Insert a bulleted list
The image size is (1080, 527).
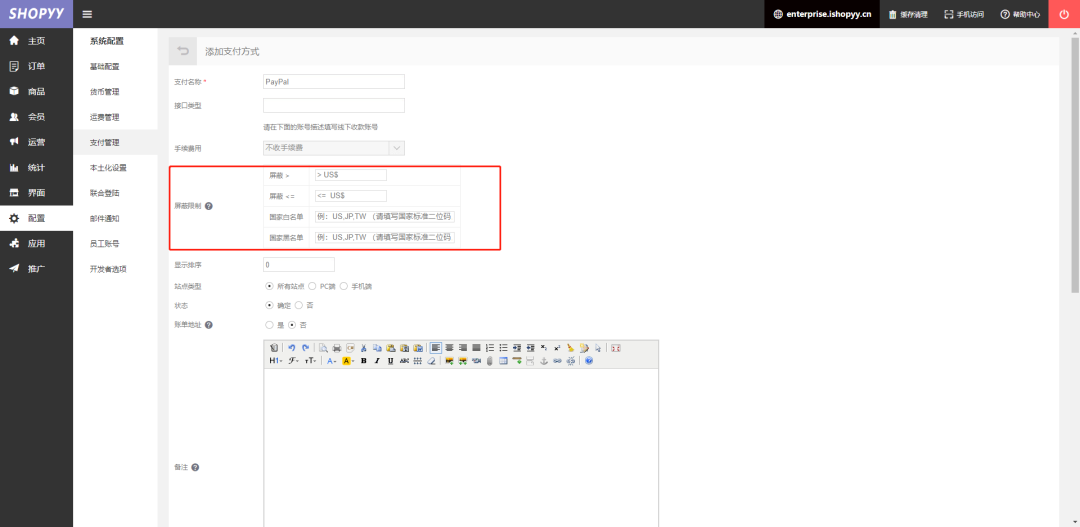(503, 348)
